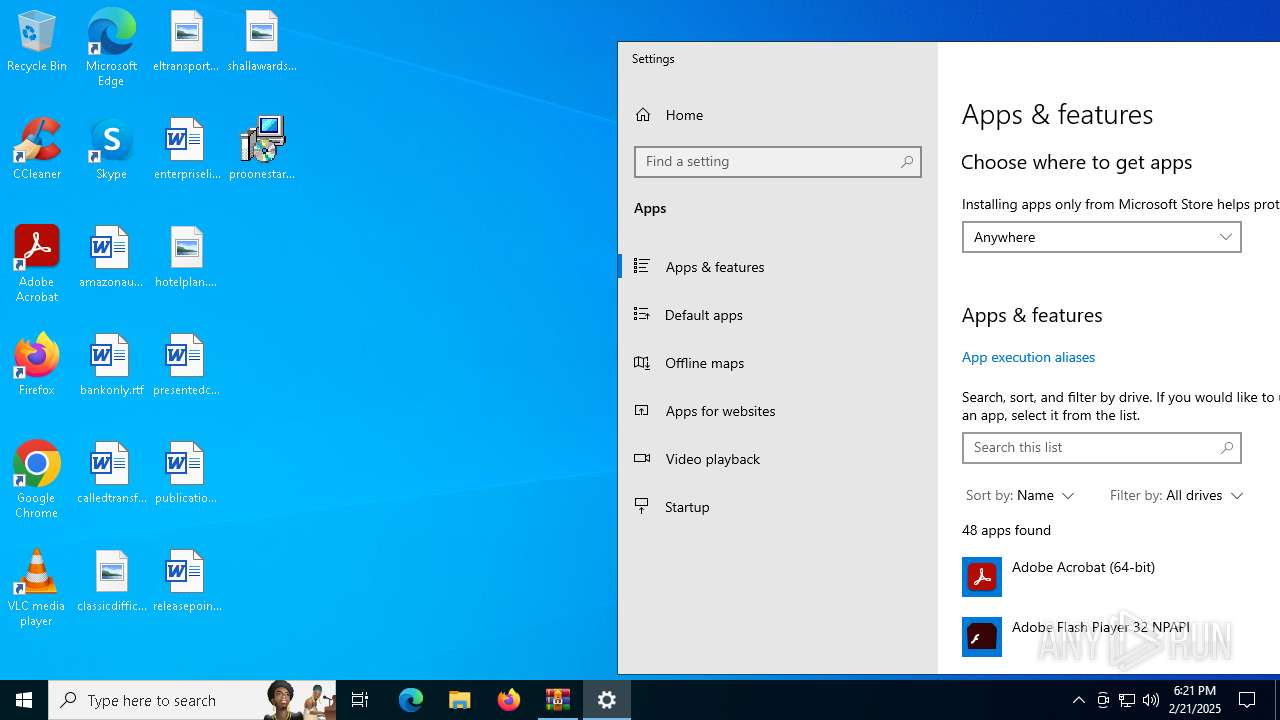Open Adobe Acrobat desktop shortcut
The height and width of the screenshot is (720, 1280).
[x=37, y=264]
